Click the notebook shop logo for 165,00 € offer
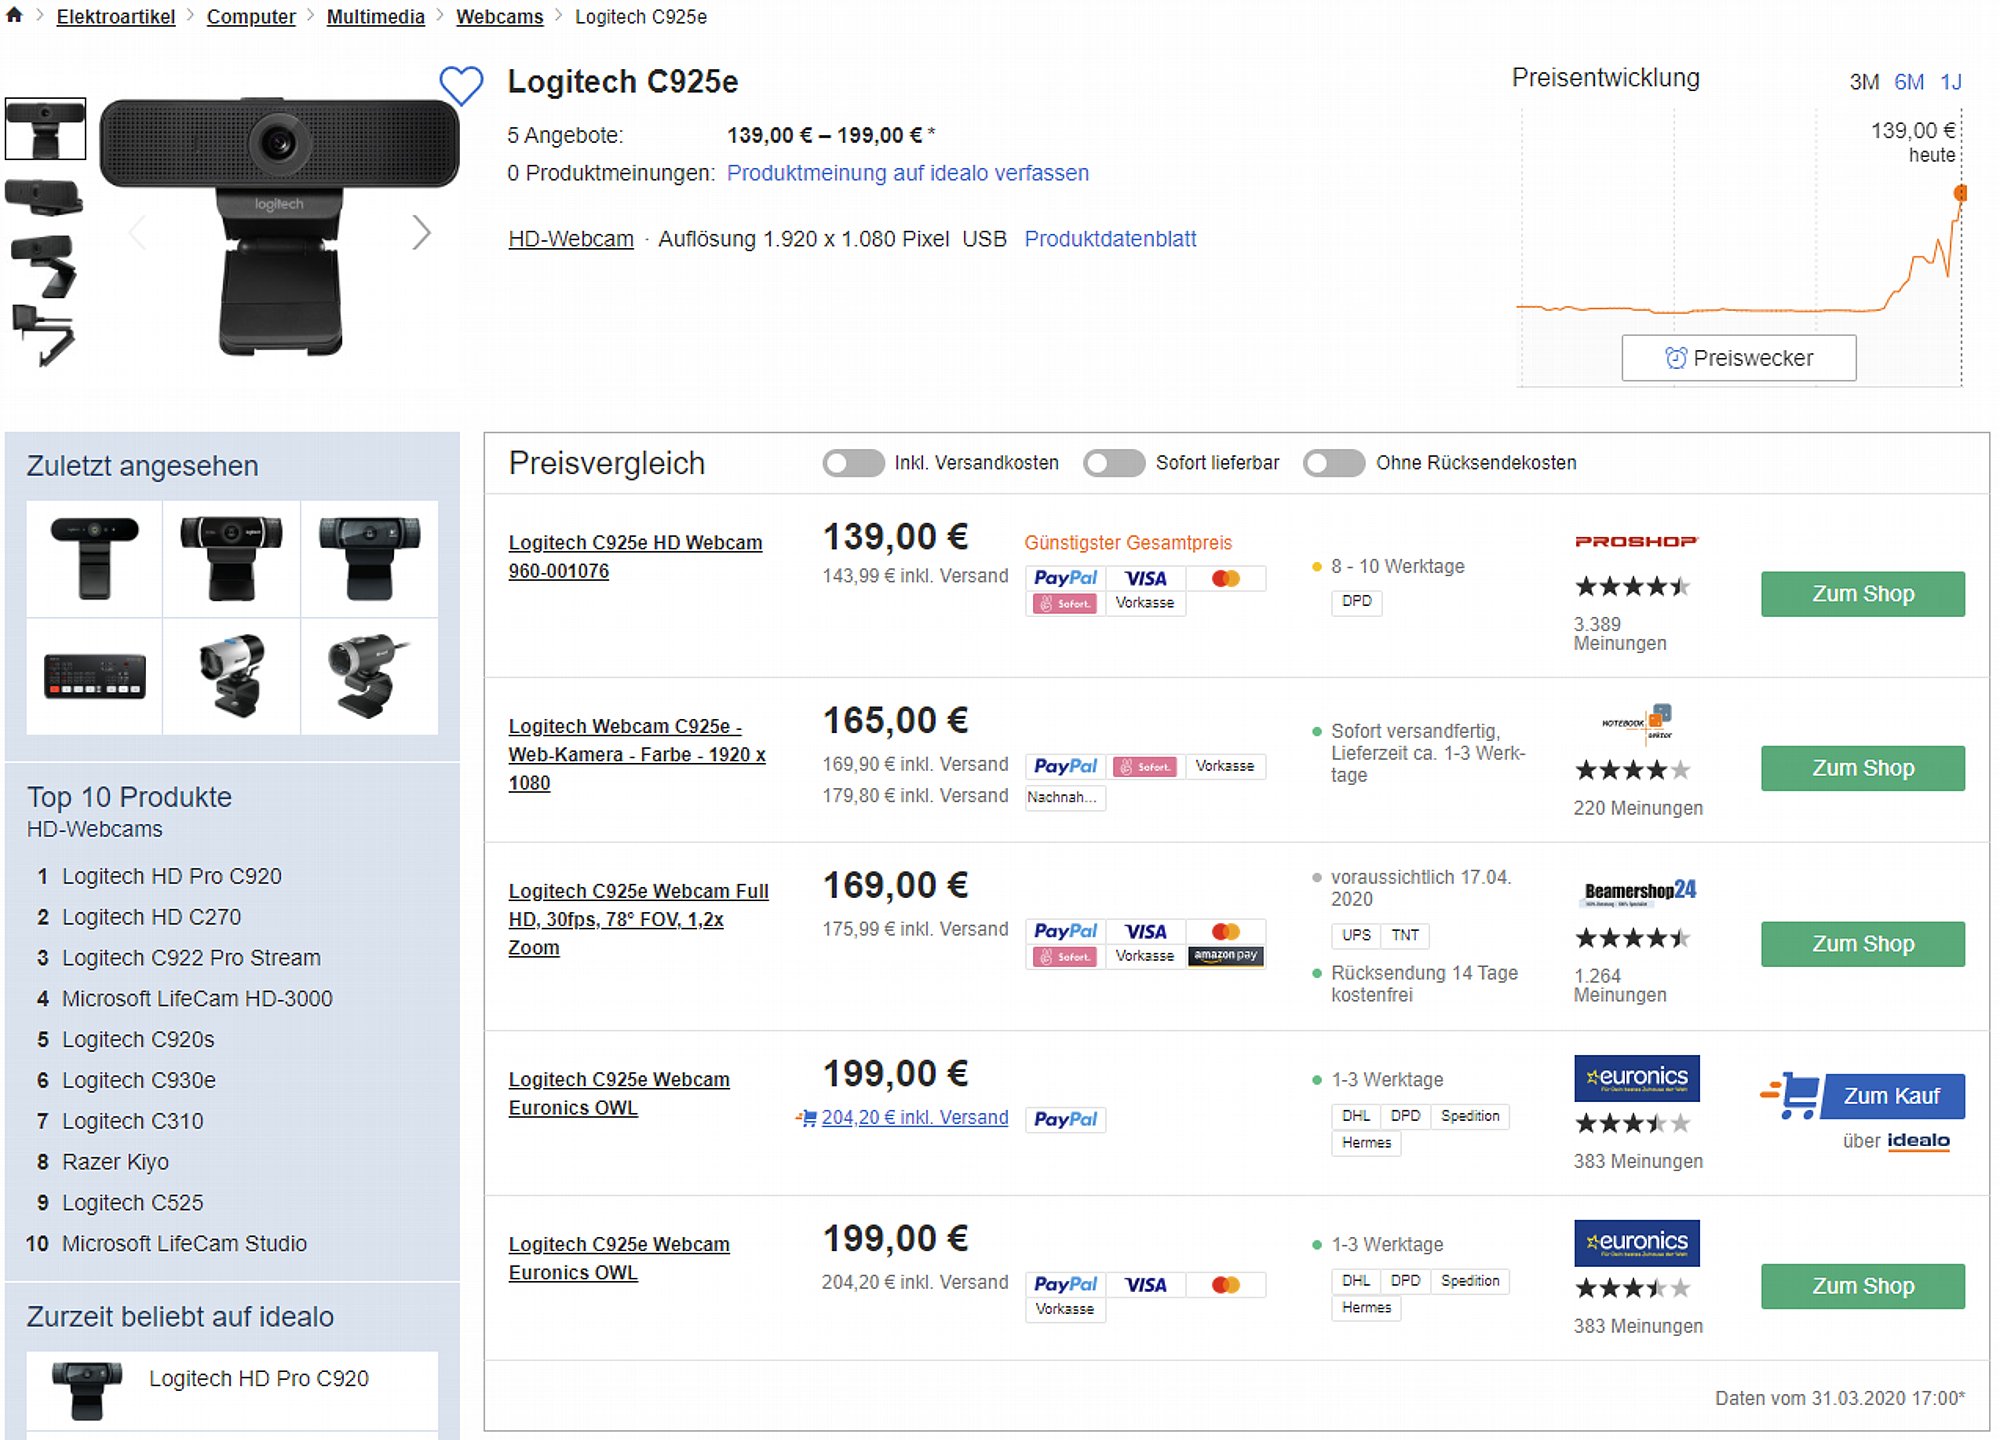Viewport: 2000px width, 1440px height. (x=1637, y=723)
